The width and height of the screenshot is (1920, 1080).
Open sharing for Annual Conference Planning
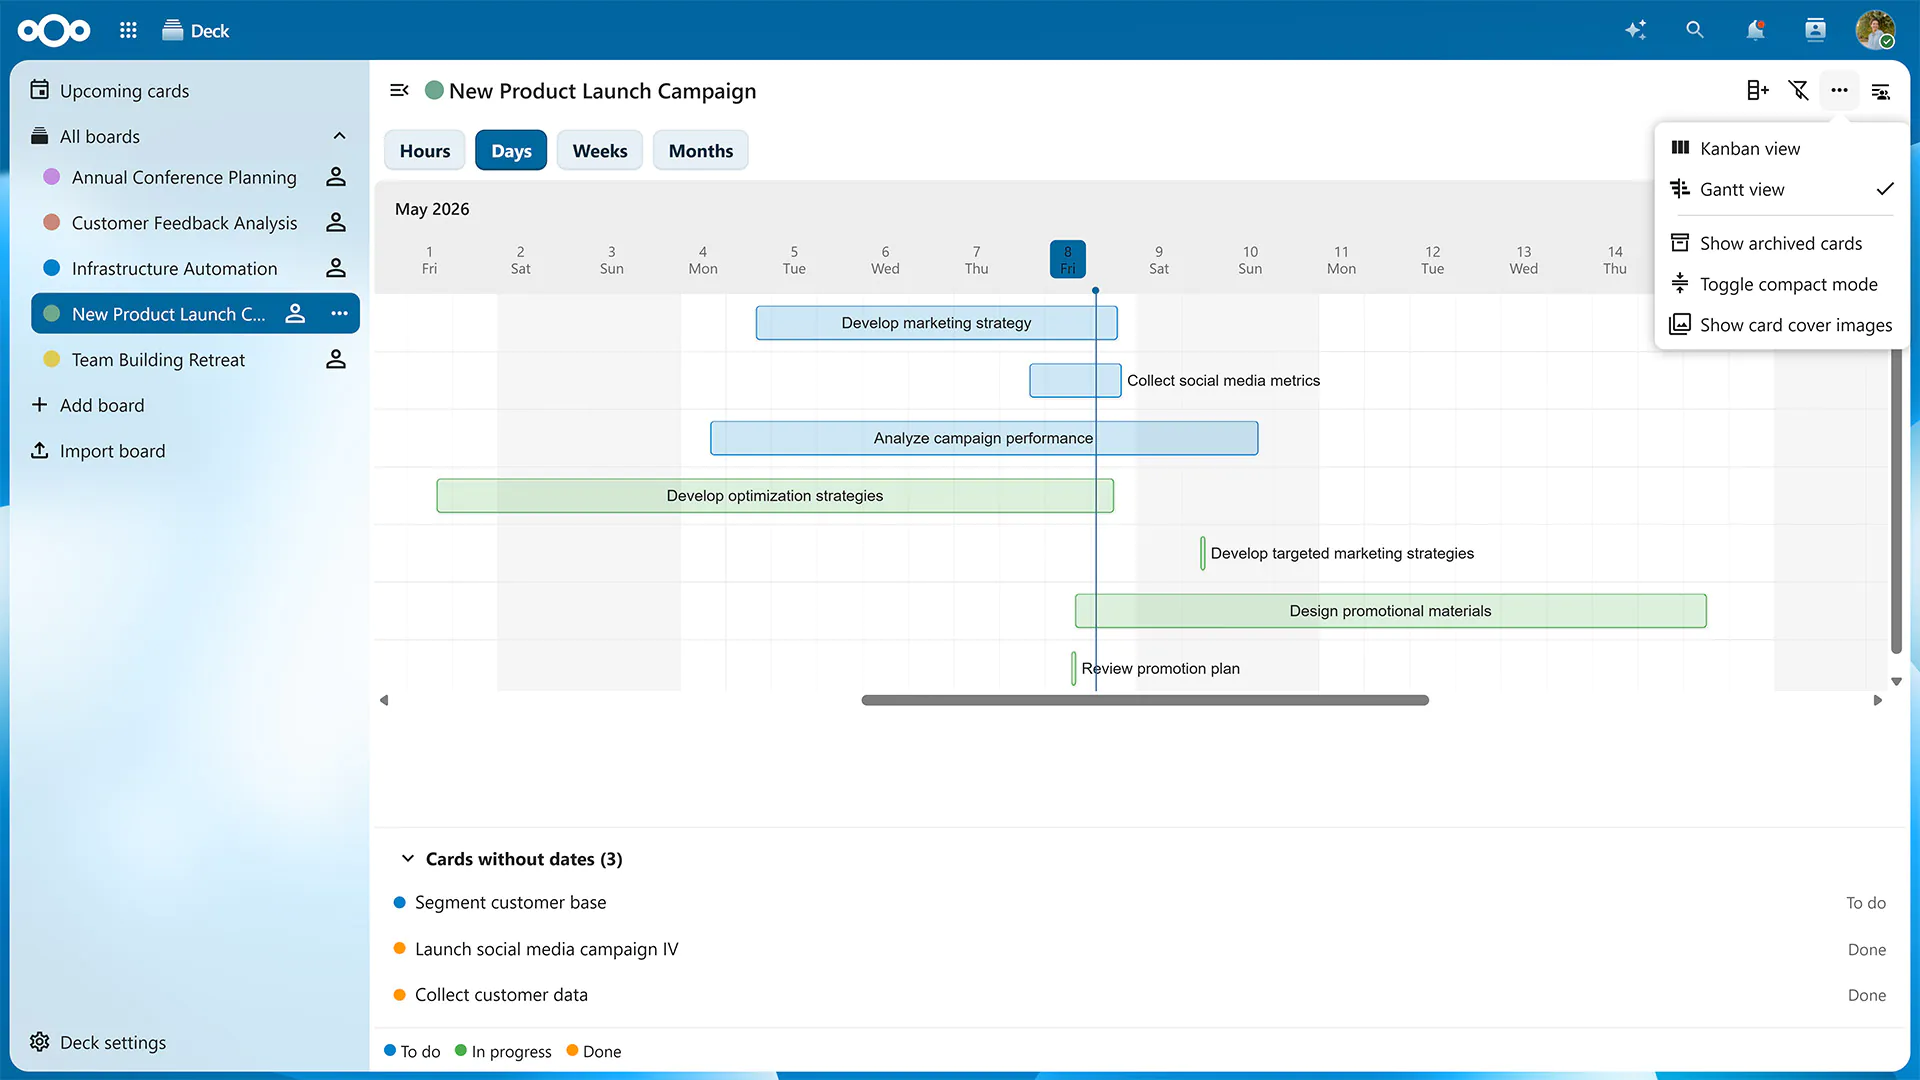click(x=336, y=177)
